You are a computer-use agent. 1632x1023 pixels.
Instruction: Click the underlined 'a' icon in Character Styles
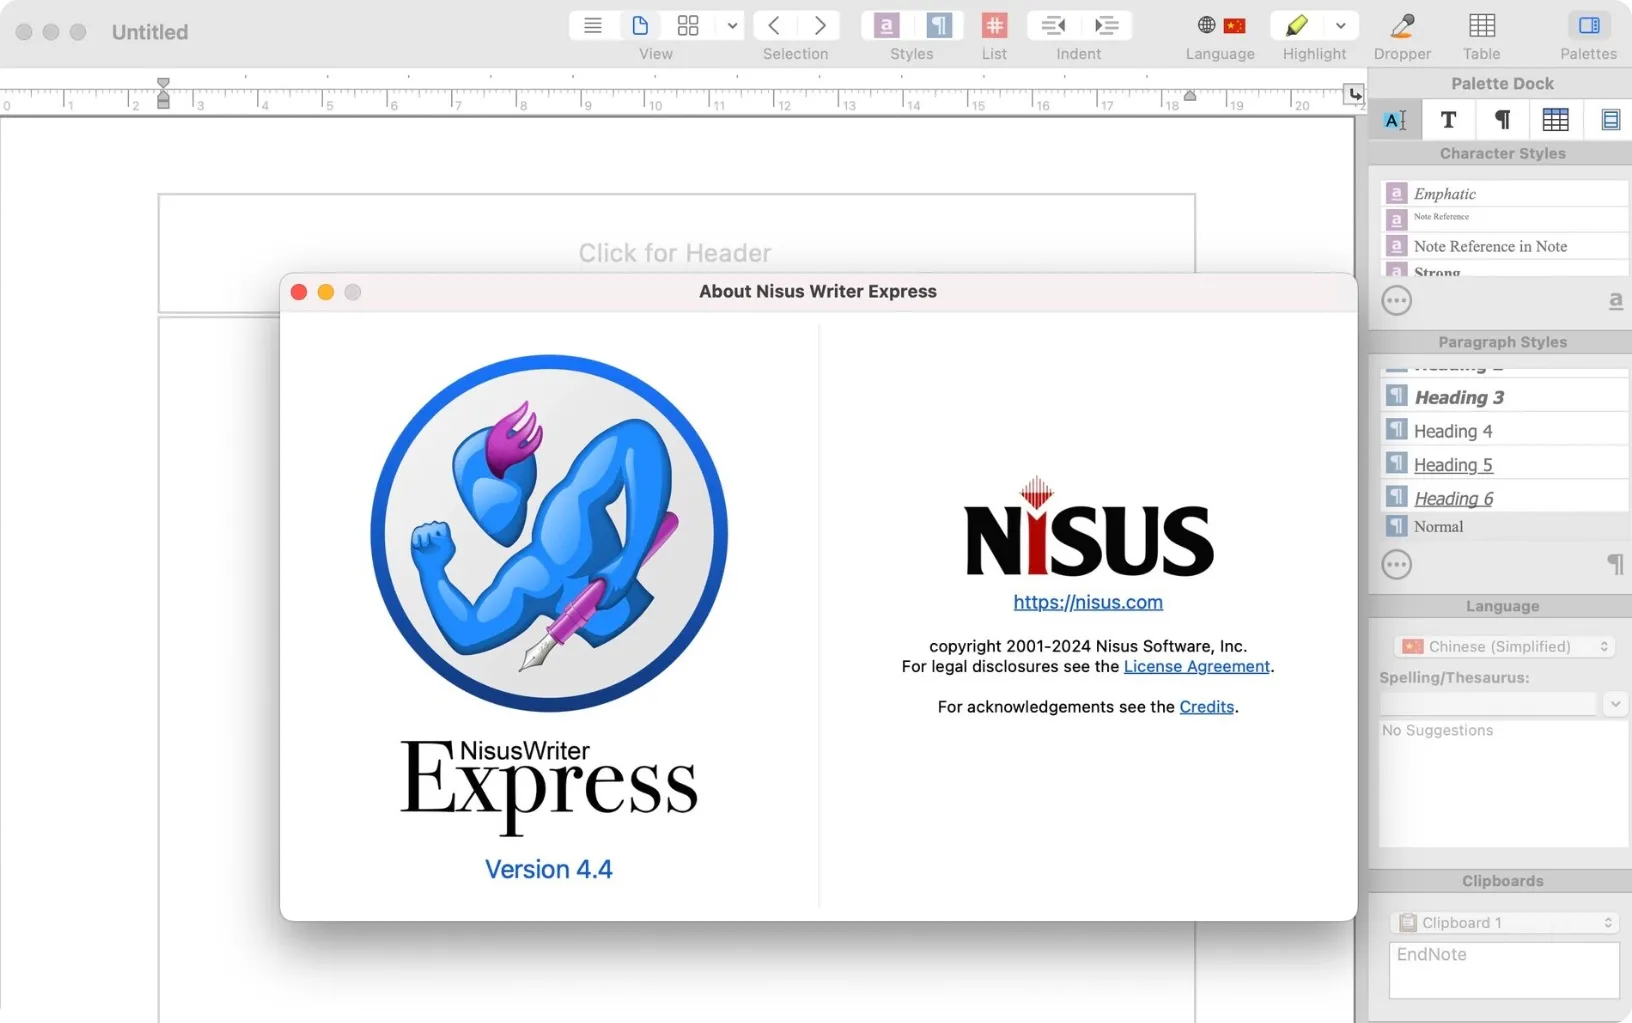tap(1615, 300)
